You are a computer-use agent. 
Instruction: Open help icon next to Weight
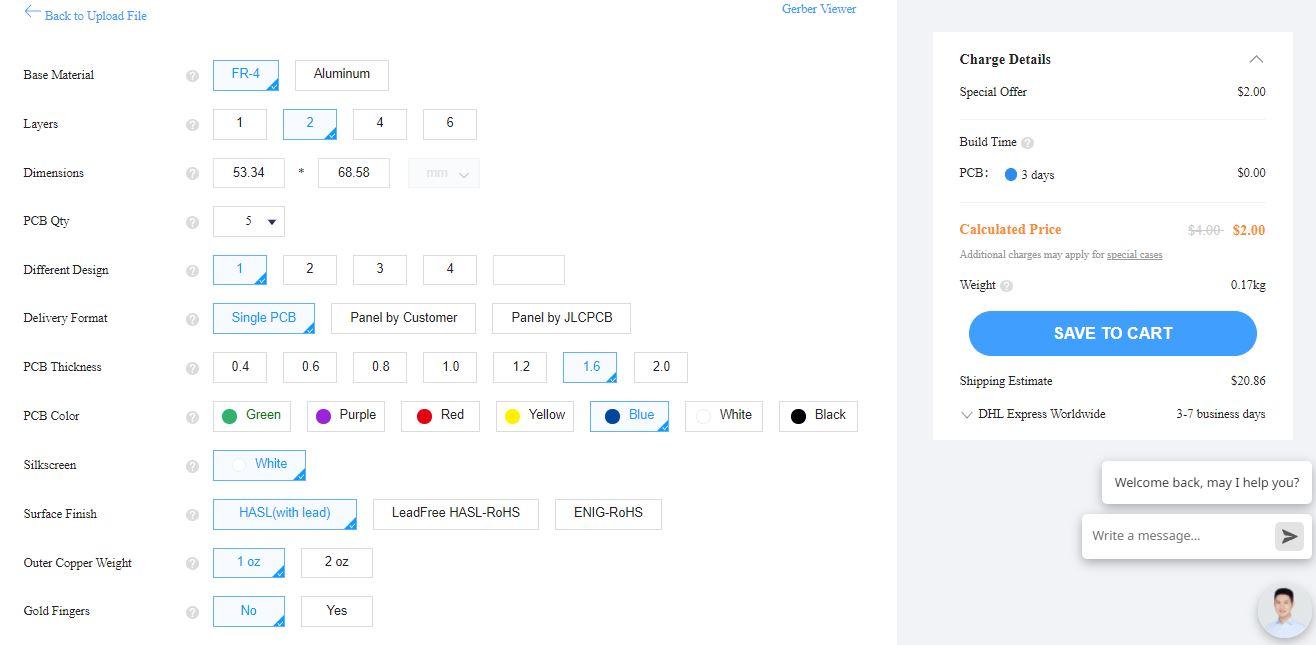pos(1006,286)
